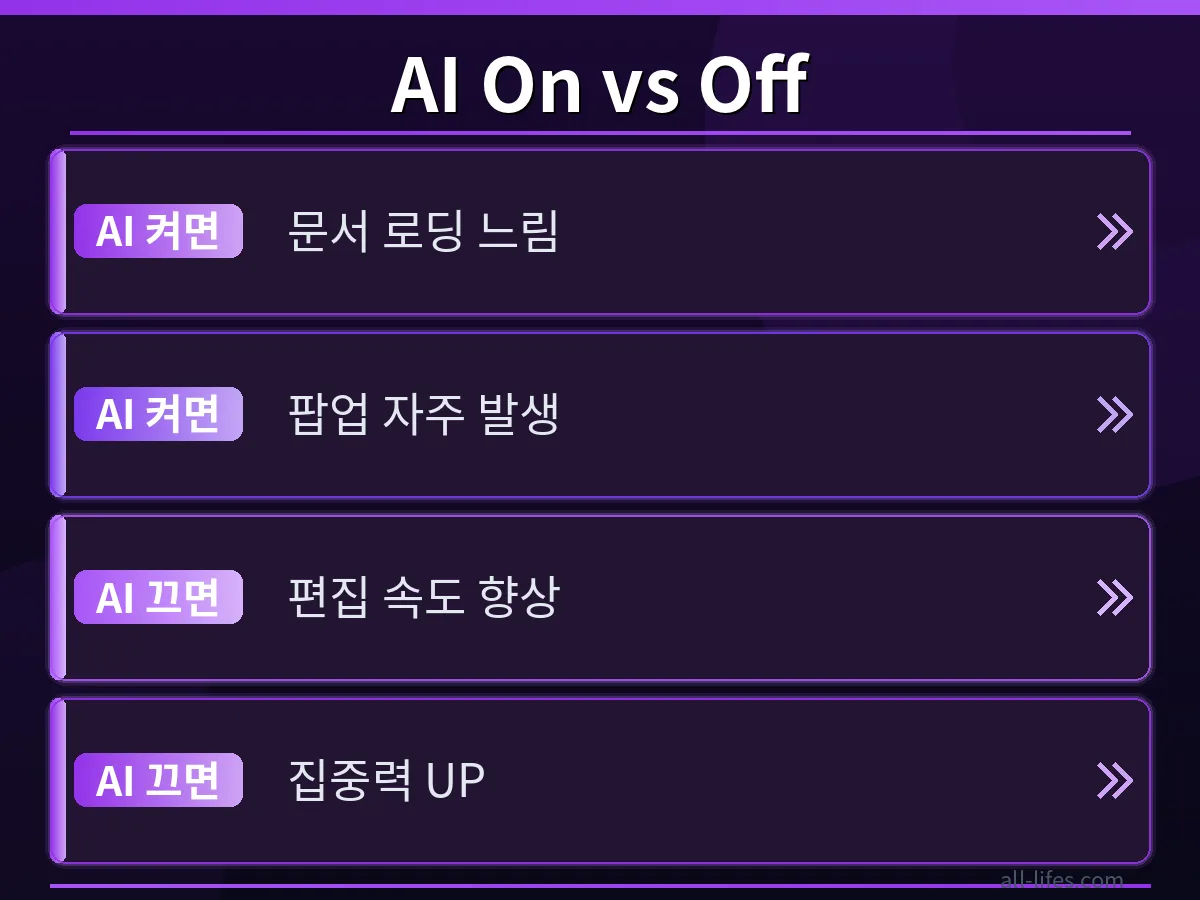The height and width of the screenshot is (900, 1200).
Task: Click the purple divider line under the title
Action: [x=600, y=132]
